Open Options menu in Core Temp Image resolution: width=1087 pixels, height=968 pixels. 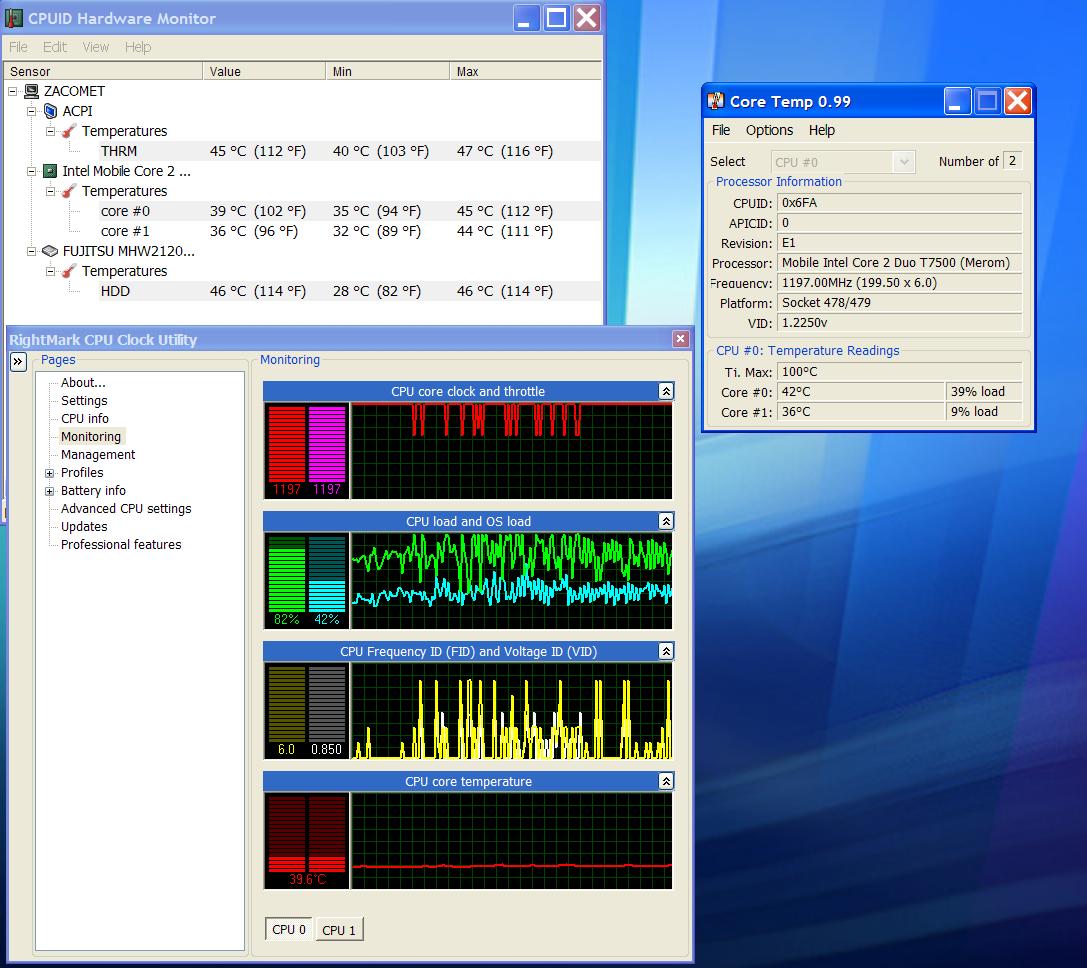(769, 130)
